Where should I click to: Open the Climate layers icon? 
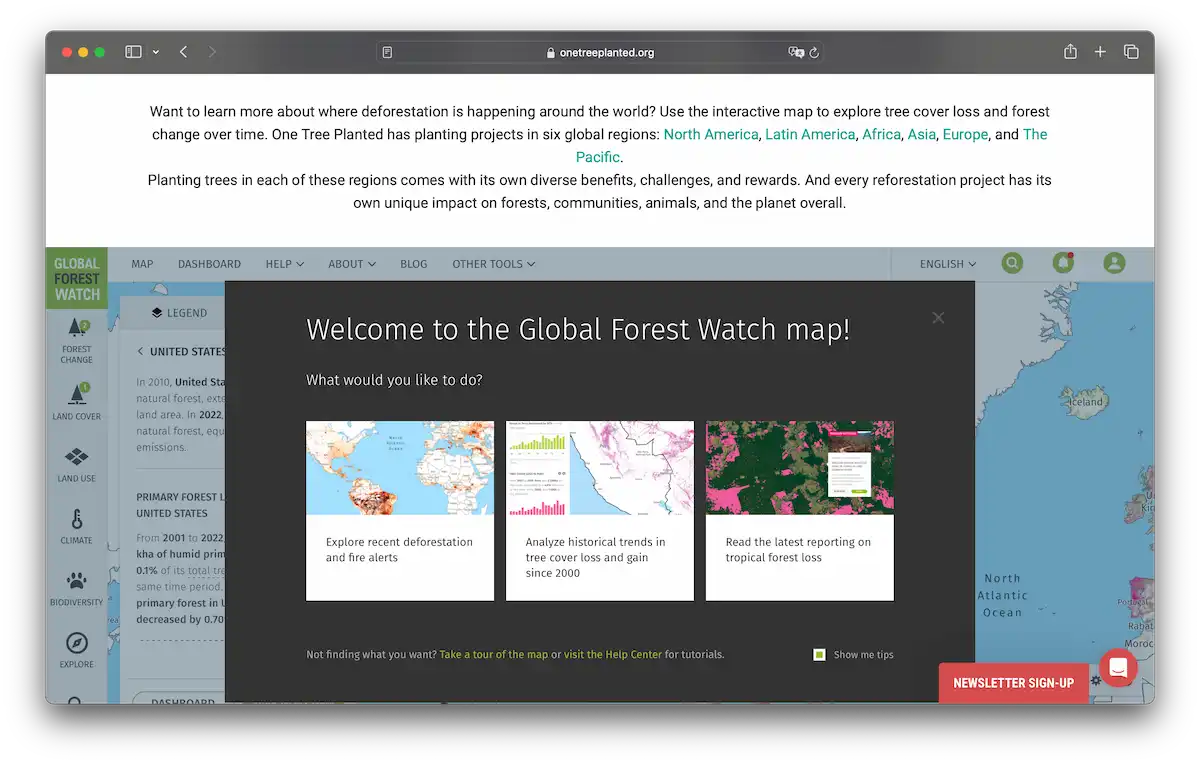76,523
